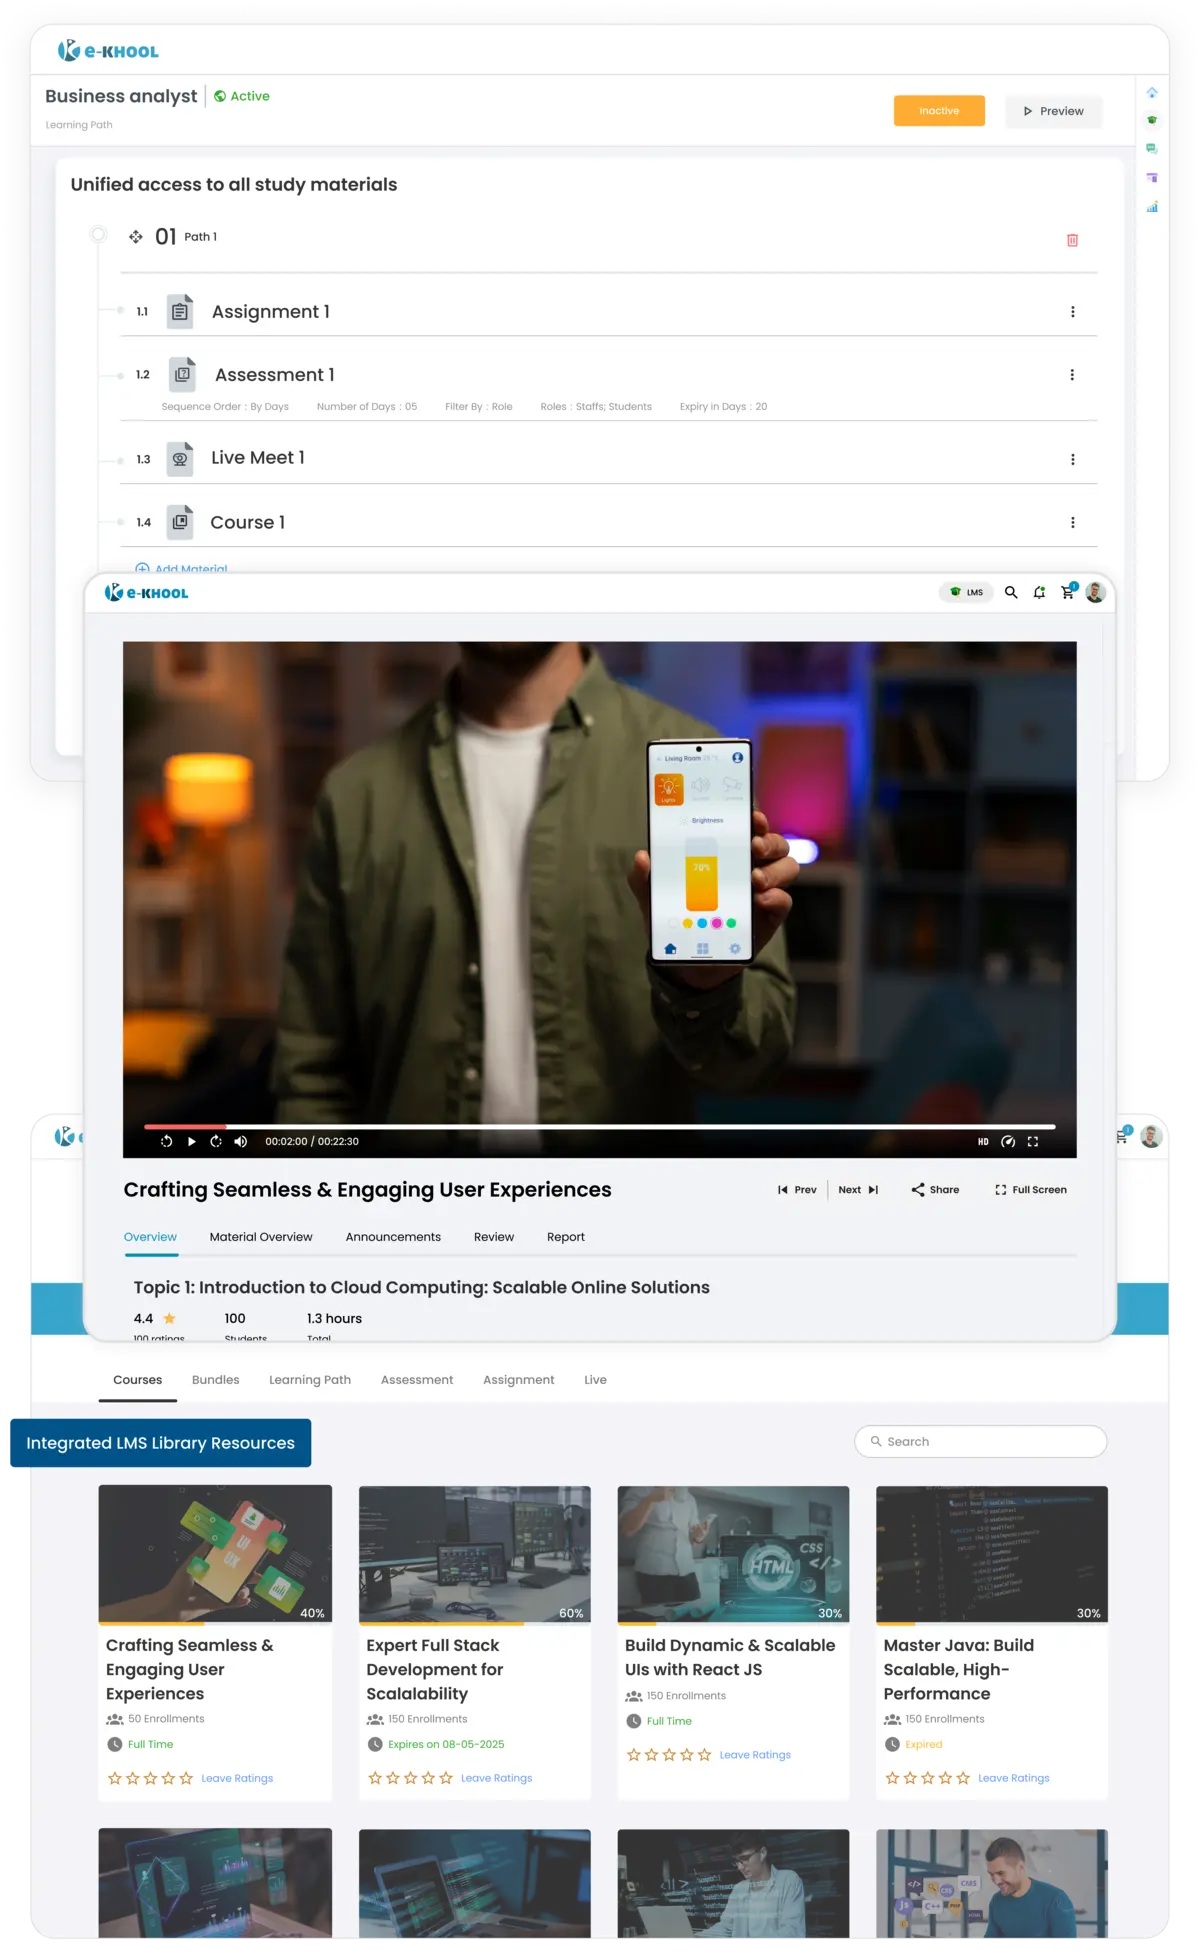Select the Assignment library tab
This screenshot has width=1200, height=1959.
[518, 1380]
